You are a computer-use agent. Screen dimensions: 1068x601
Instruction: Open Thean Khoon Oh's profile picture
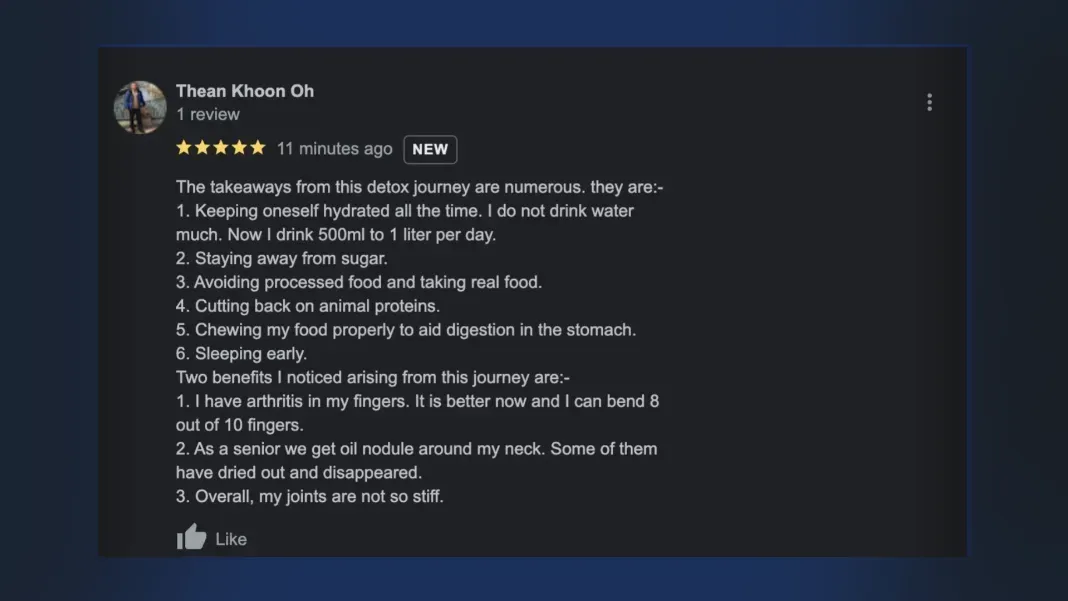tap(140, 108)
